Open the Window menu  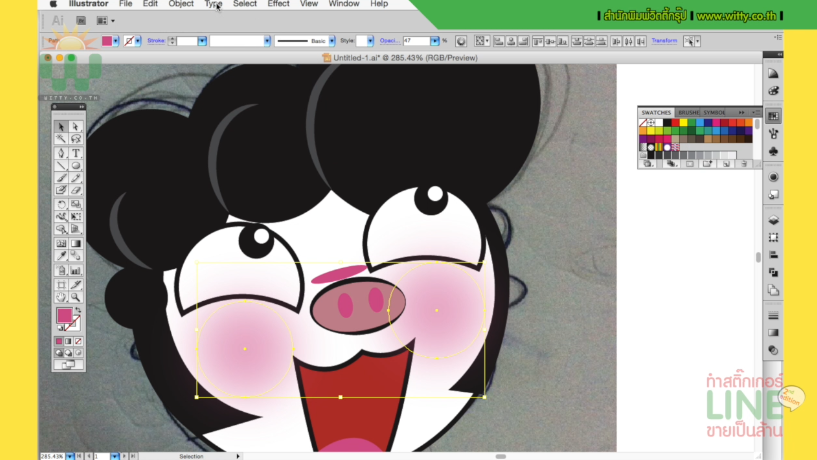click(x=344, y=4)
